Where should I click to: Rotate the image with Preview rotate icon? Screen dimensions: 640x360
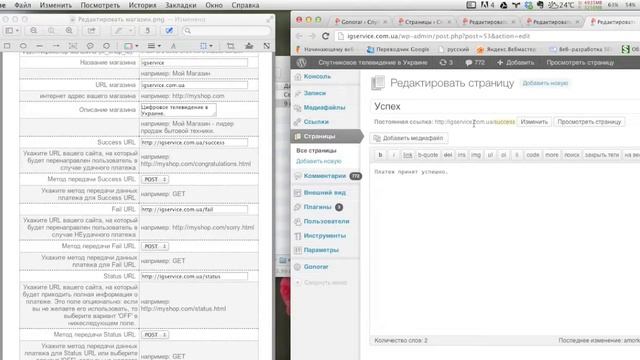(x=148, y=31)
